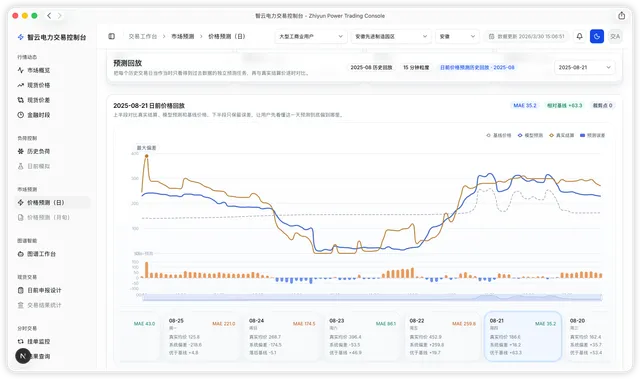Toggle the 模型预测 legend series
Screen dimensions: 640x379
click(x=530, y=135)
